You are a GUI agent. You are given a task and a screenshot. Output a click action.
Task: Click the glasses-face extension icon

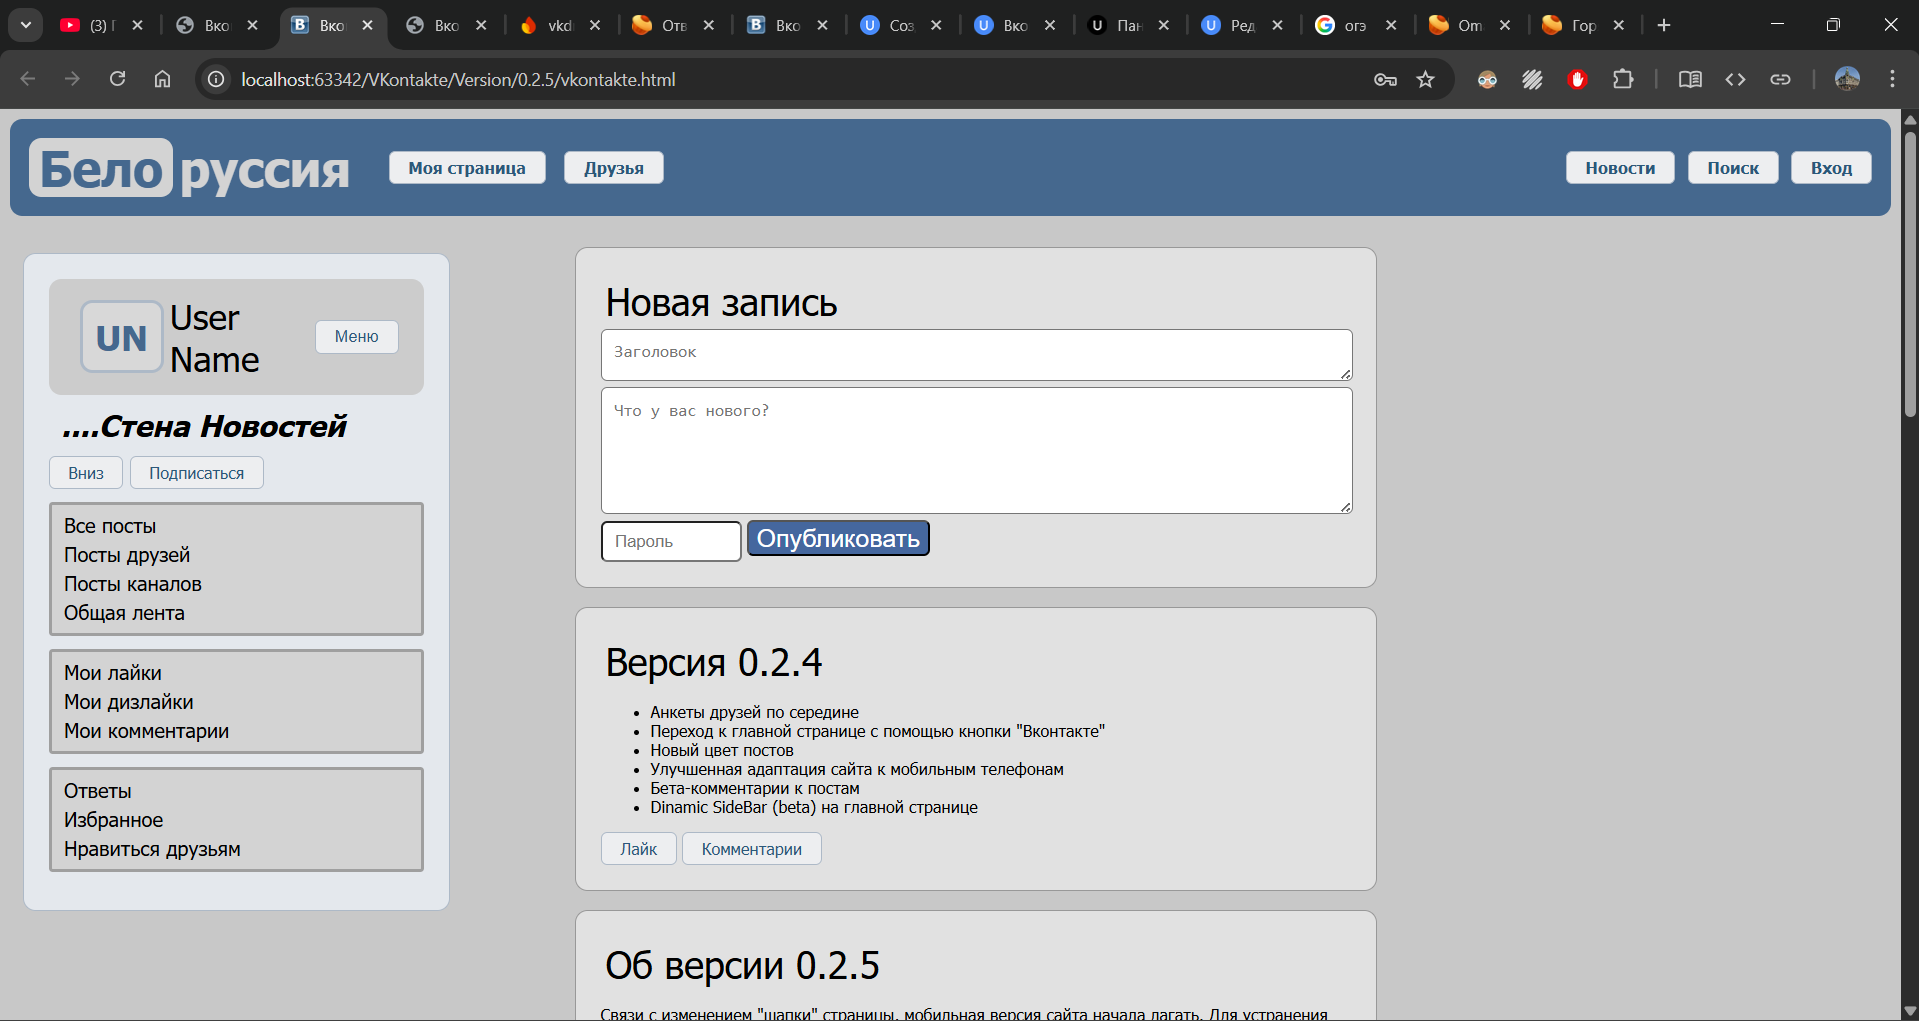coord(1488,79)
